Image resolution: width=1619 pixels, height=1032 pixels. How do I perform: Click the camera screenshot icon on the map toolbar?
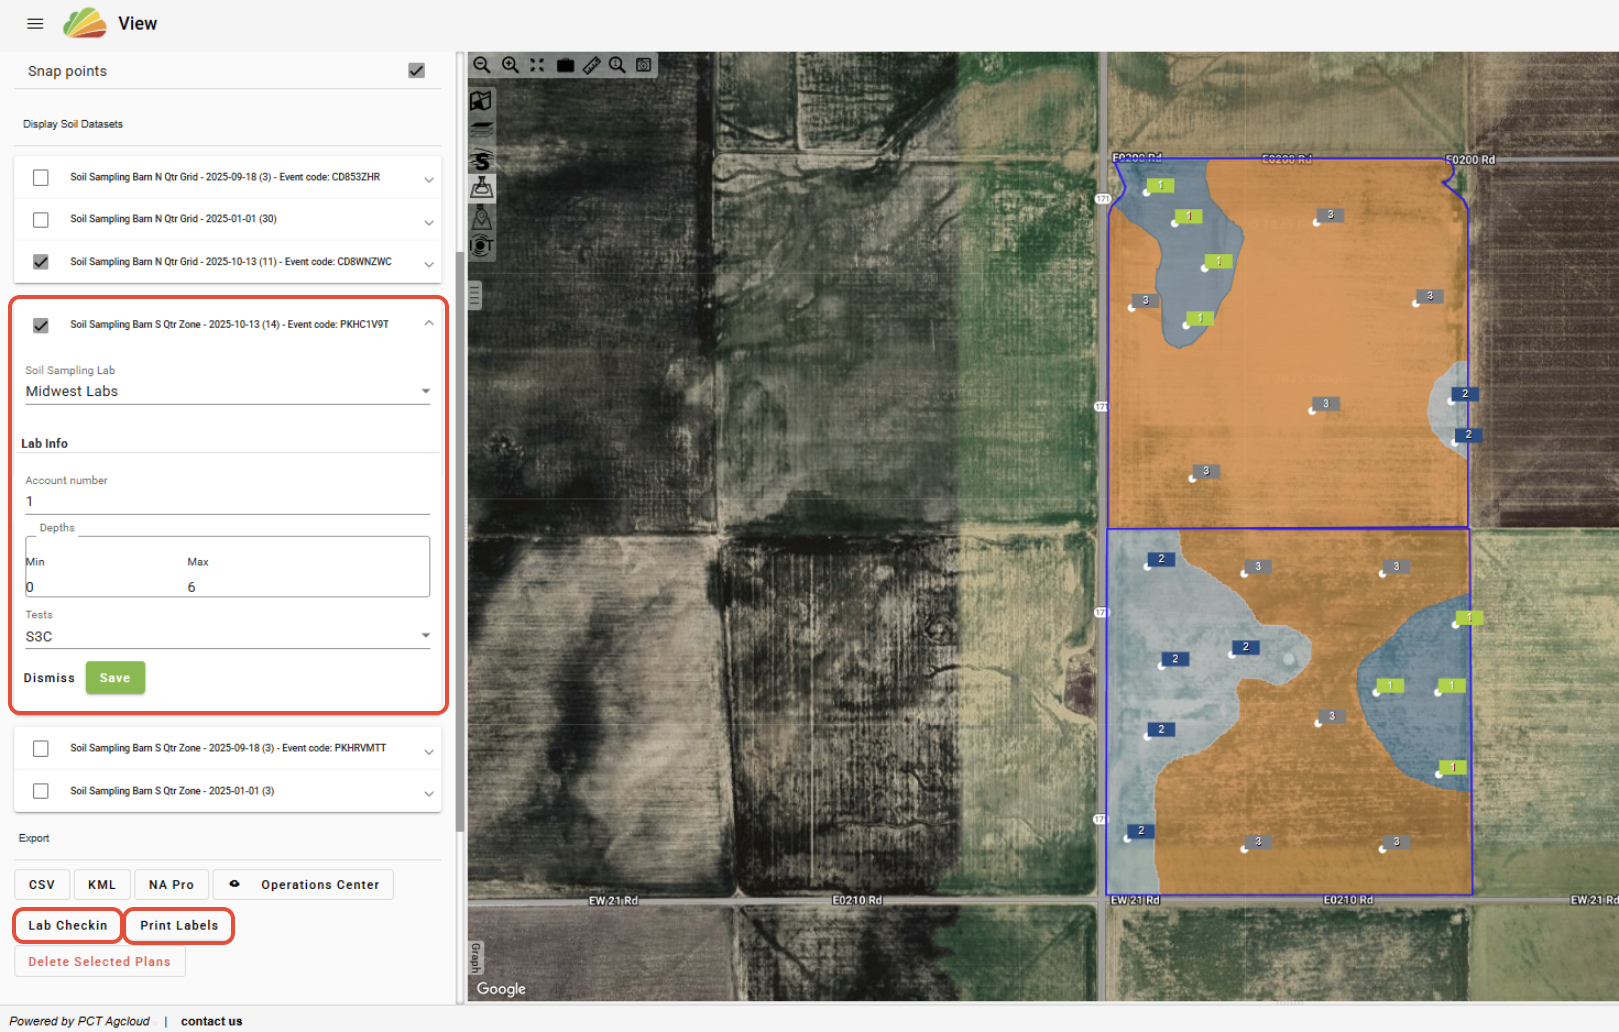click(x=644, y=65)
